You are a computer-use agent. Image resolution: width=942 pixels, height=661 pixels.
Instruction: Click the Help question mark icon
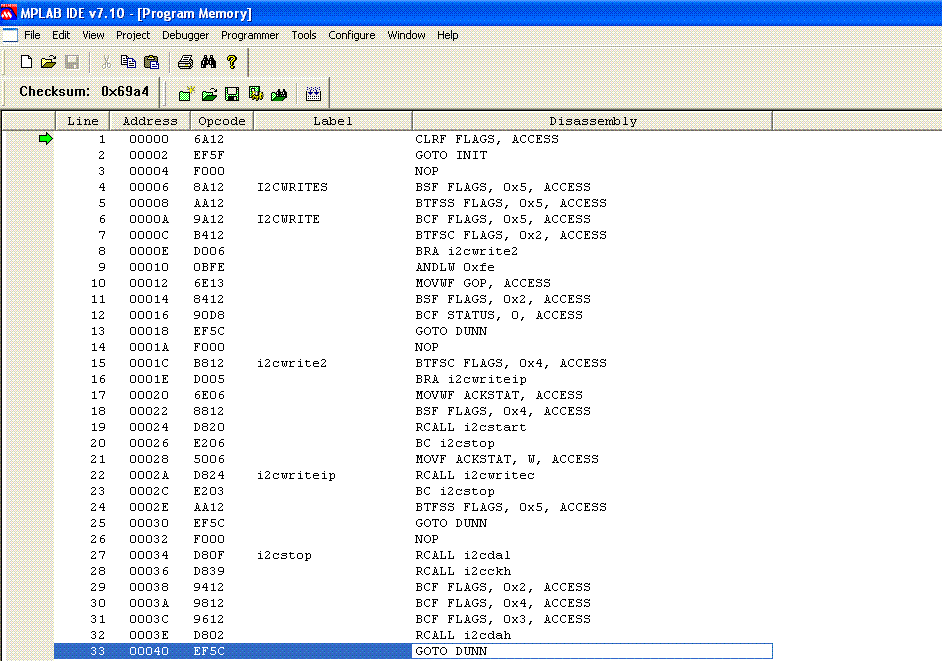point(232,62)
